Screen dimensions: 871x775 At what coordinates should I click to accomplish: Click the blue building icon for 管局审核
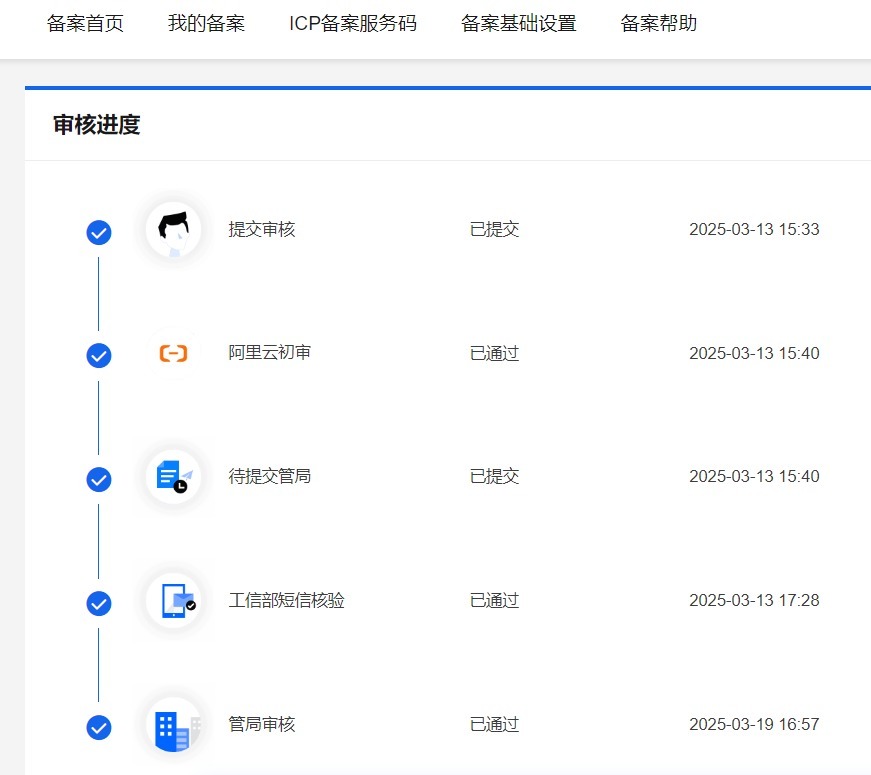tap(173, 725)
